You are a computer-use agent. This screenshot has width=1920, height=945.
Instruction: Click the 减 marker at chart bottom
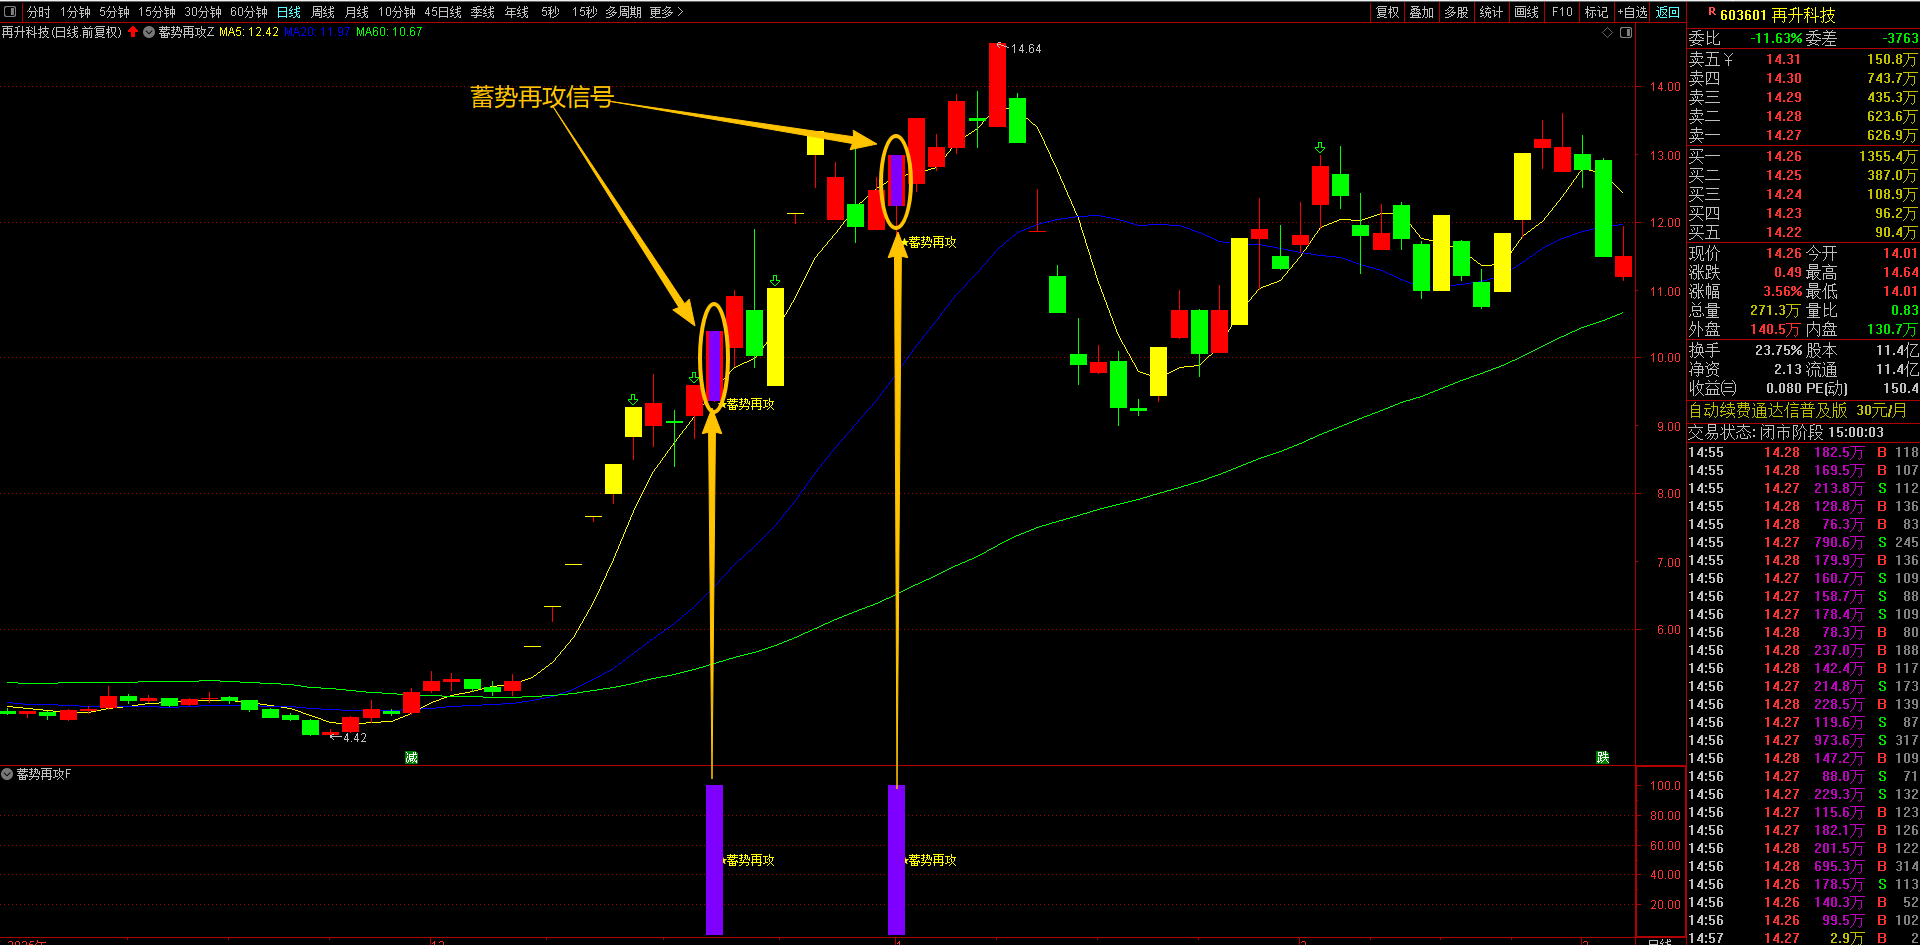(x=411, y=758)
